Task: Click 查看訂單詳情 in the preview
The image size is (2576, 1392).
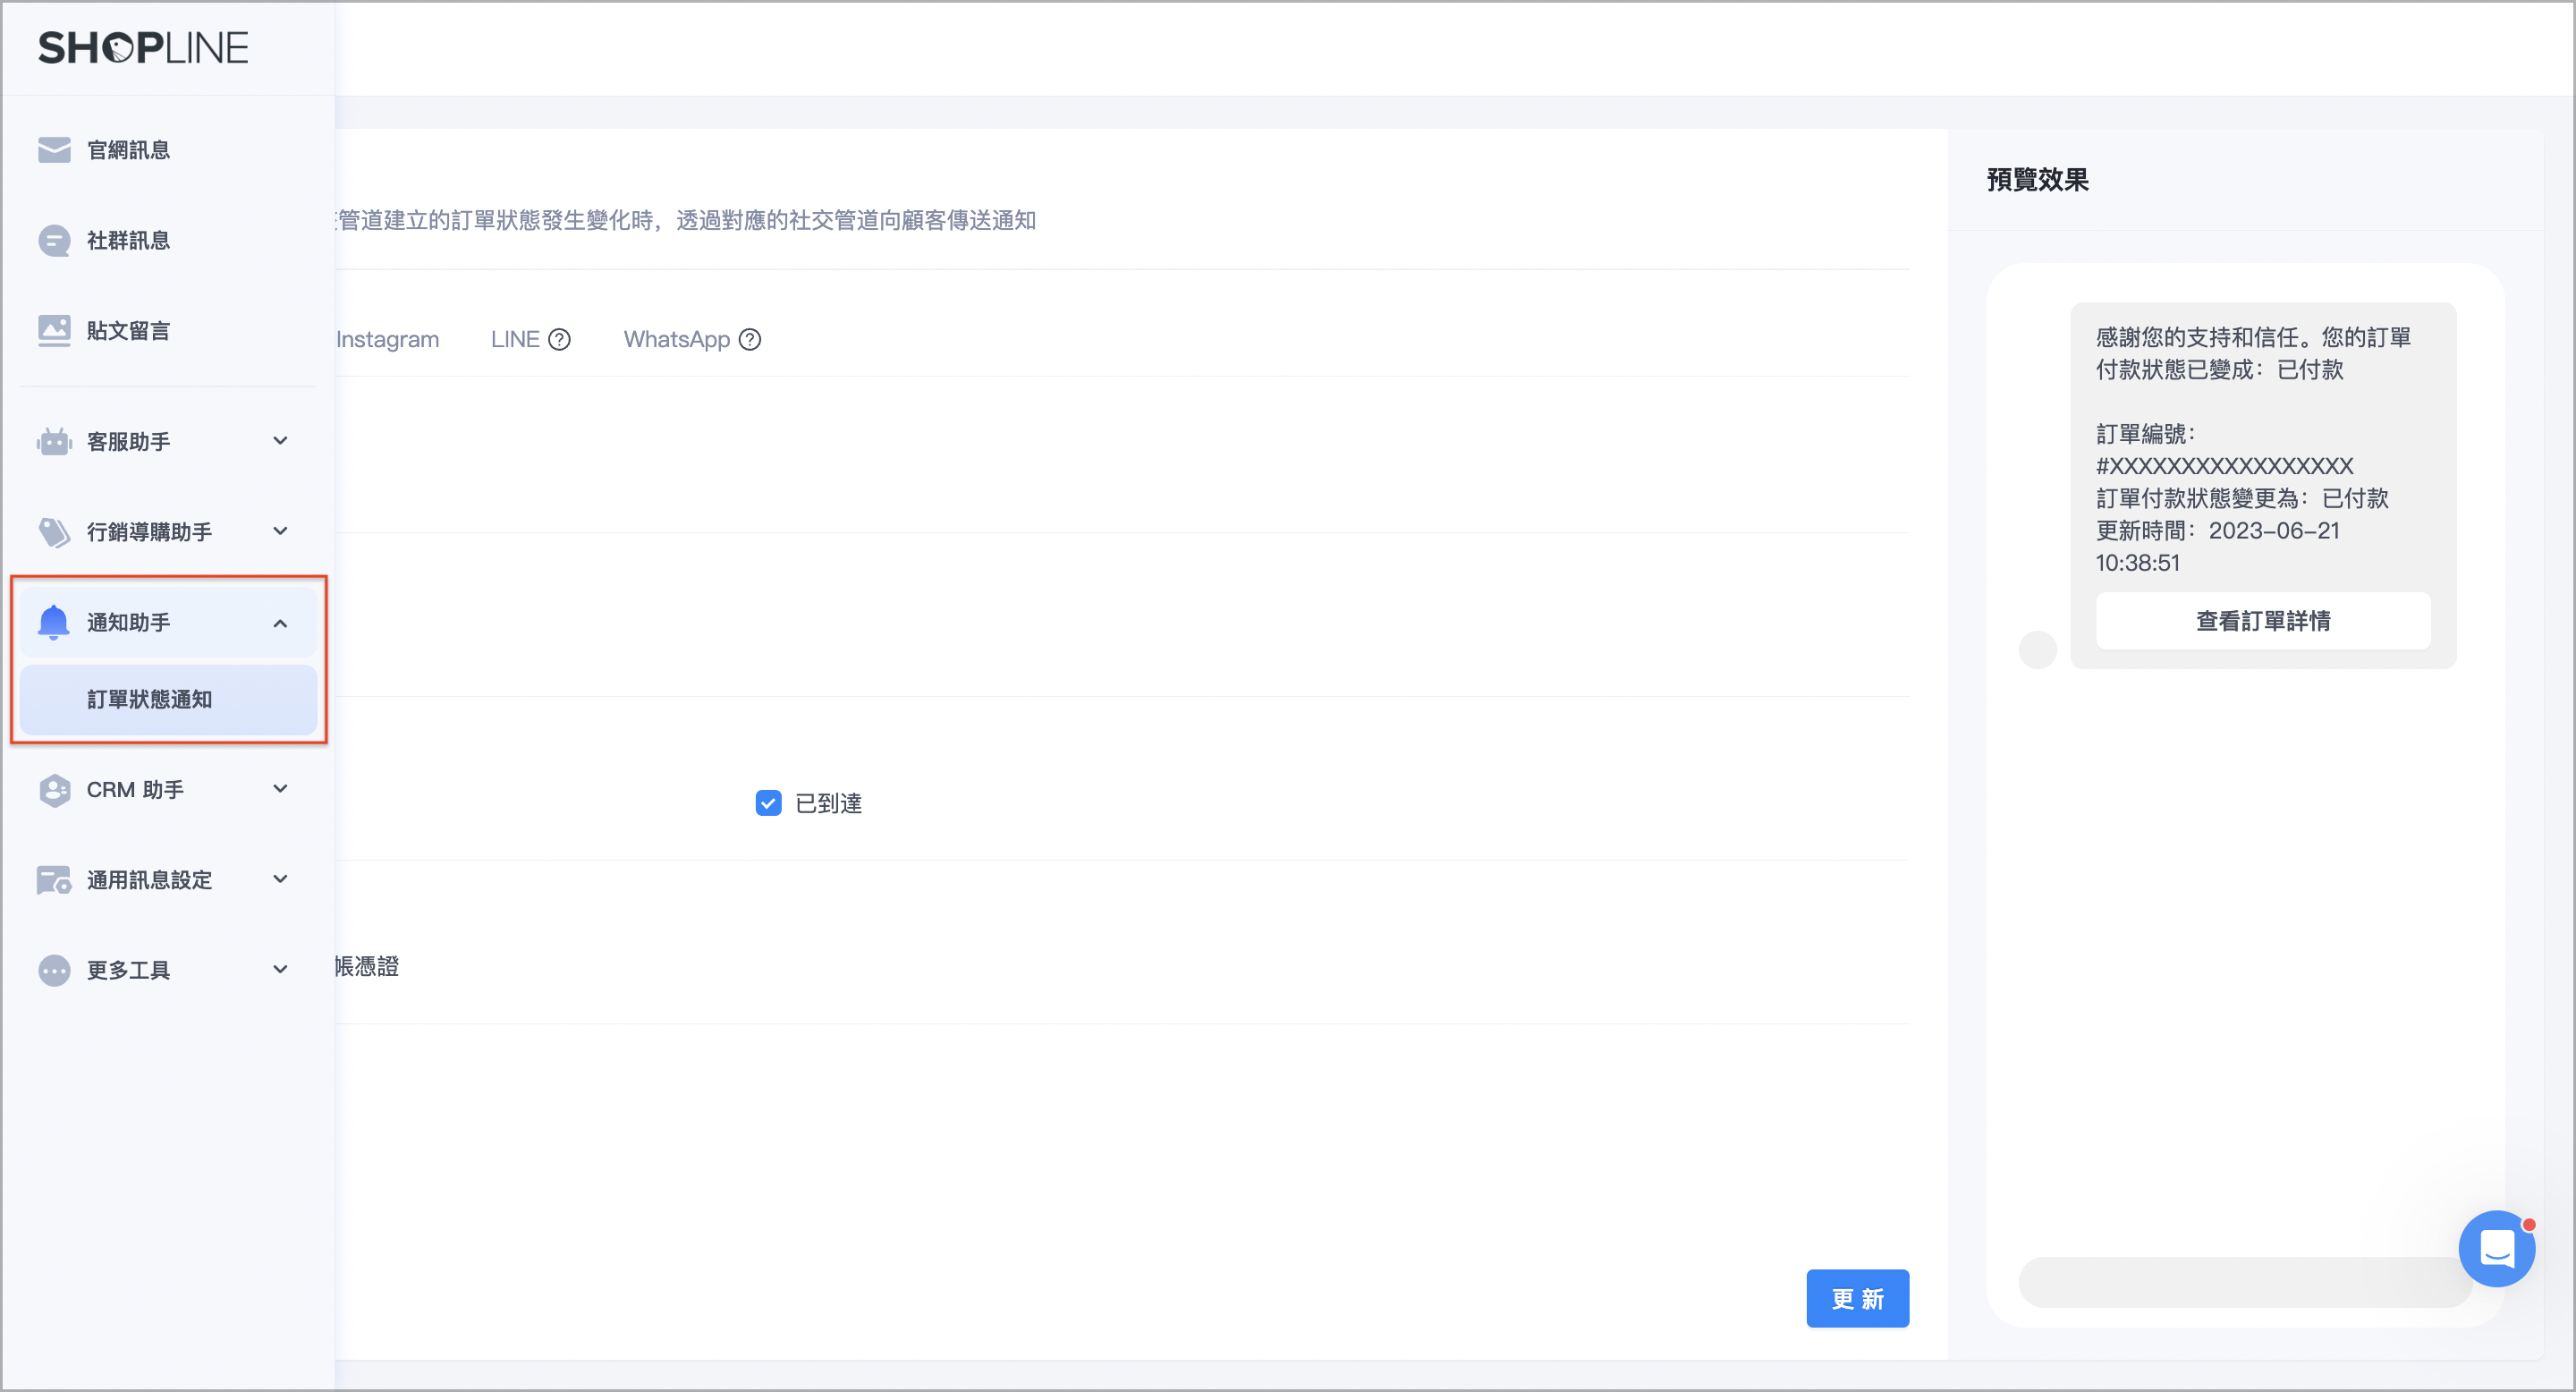Action: point(2263,621)
